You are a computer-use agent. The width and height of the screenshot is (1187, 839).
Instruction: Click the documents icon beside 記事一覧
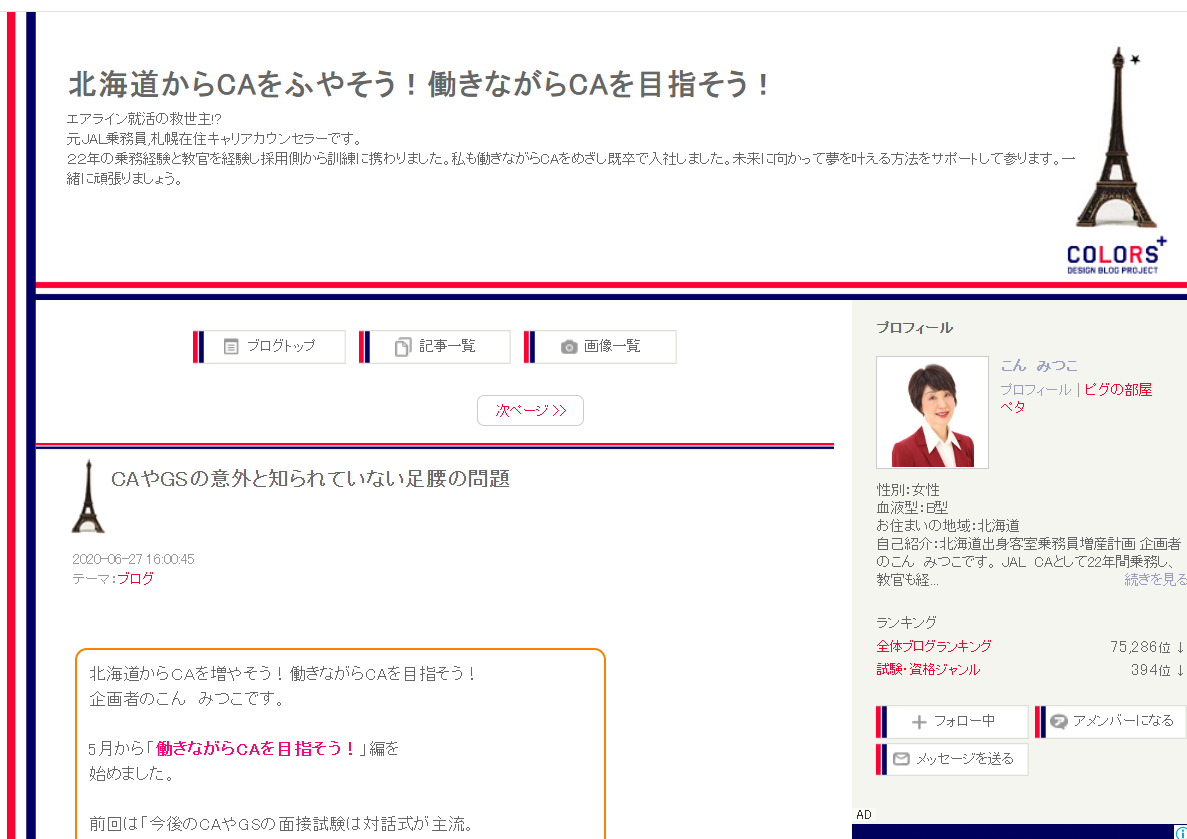pyautogui.click(x=403, y=347)
